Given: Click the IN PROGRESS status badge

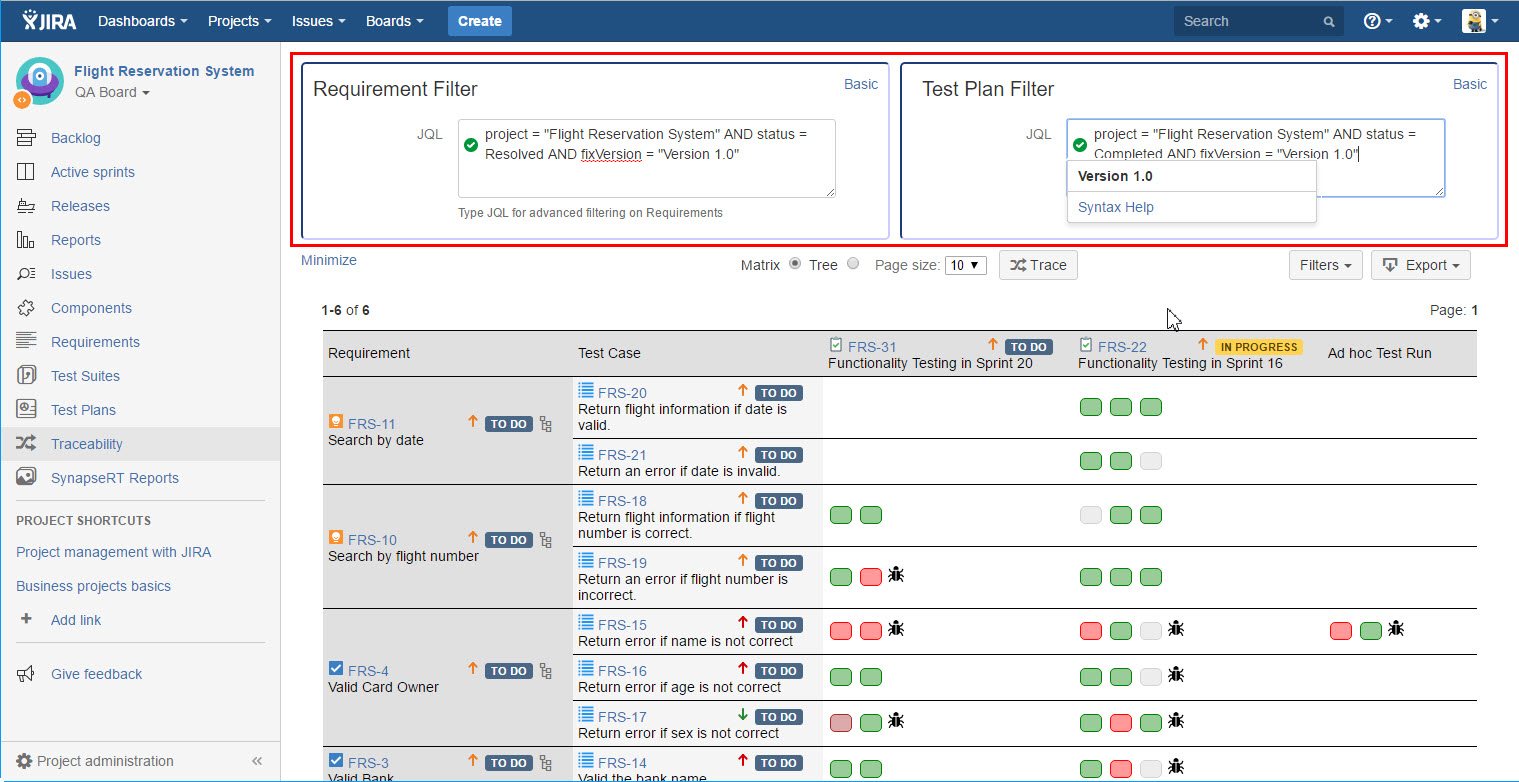Looking at the screenshot, I should 1259,347.
